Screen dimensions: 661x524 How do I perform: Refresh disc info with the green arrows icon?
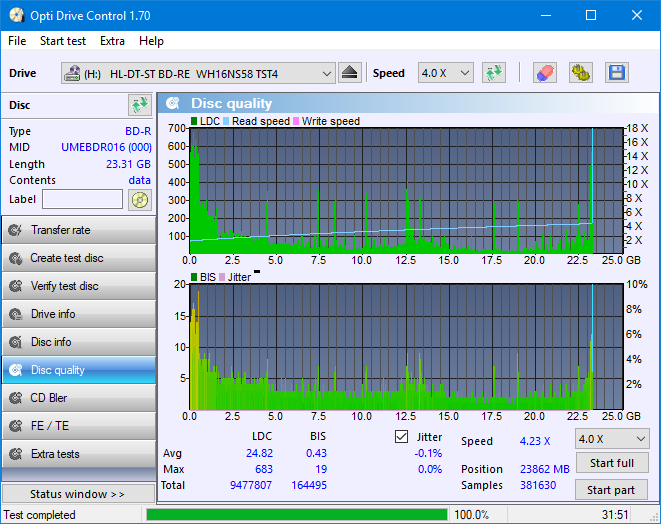click(x=140, y=105)
